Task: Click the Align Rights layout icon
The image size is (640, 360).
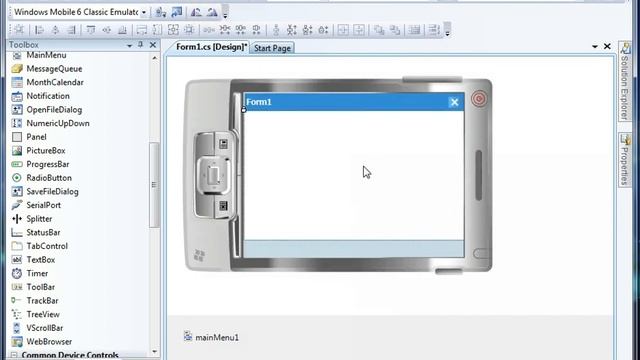Action: 72,30
